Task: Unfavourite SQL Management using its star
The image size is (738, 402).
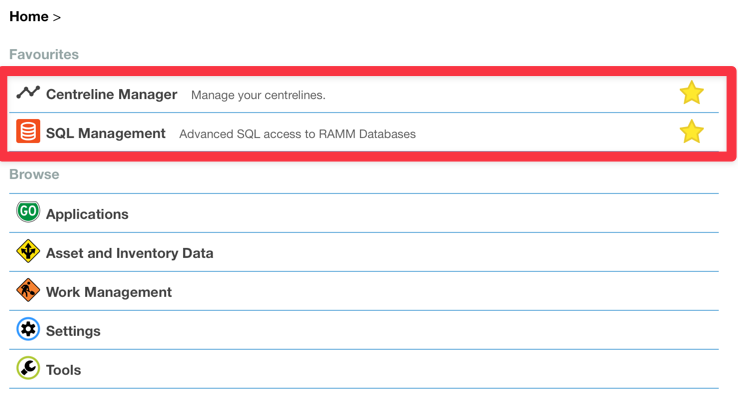Action: pos(691,132)
